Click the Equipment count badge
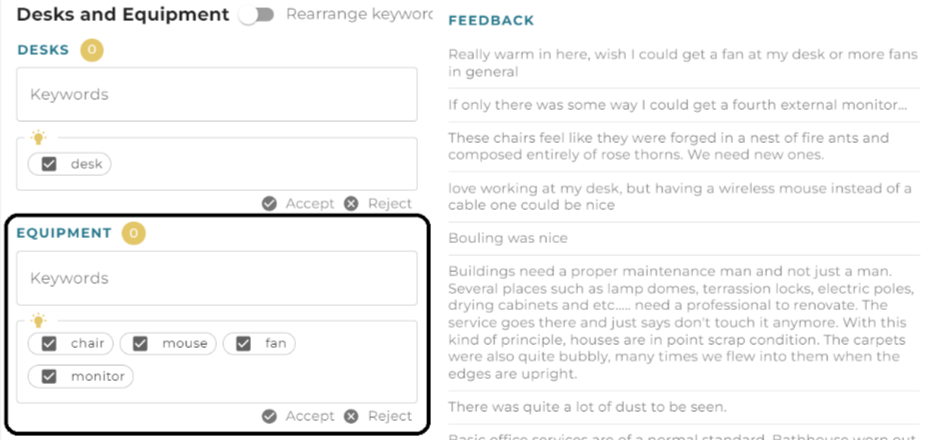 tap(133, 233)
